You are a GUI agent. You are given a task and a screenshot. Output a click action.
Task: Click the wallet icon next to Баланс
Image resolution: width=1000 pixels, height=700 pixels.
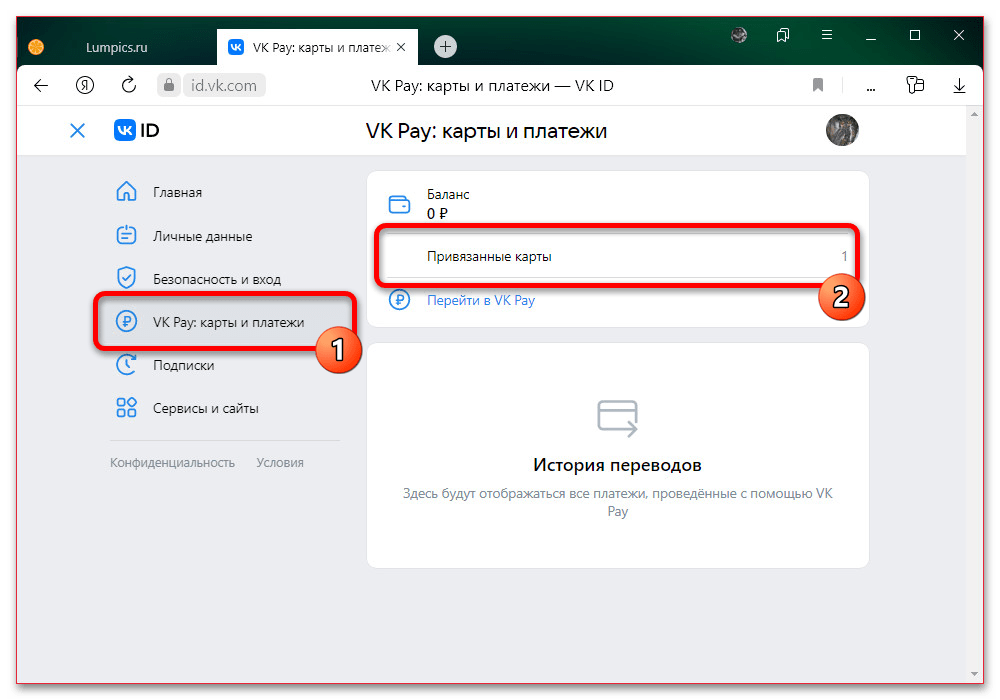399,204
